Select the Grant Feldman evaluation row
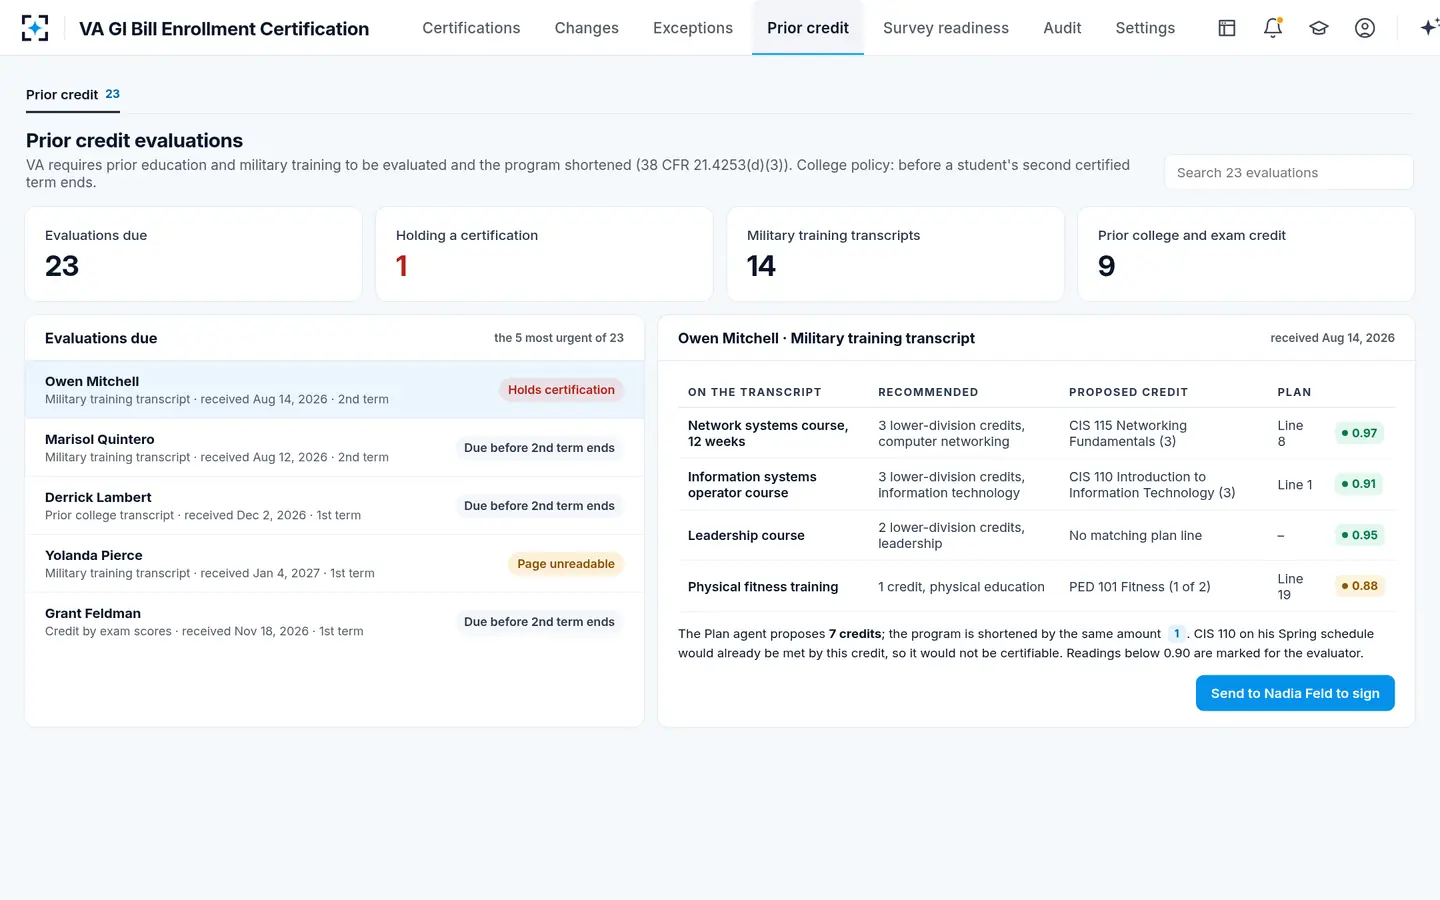Screen dimensions: 1440x900 (x=334, y=622)
